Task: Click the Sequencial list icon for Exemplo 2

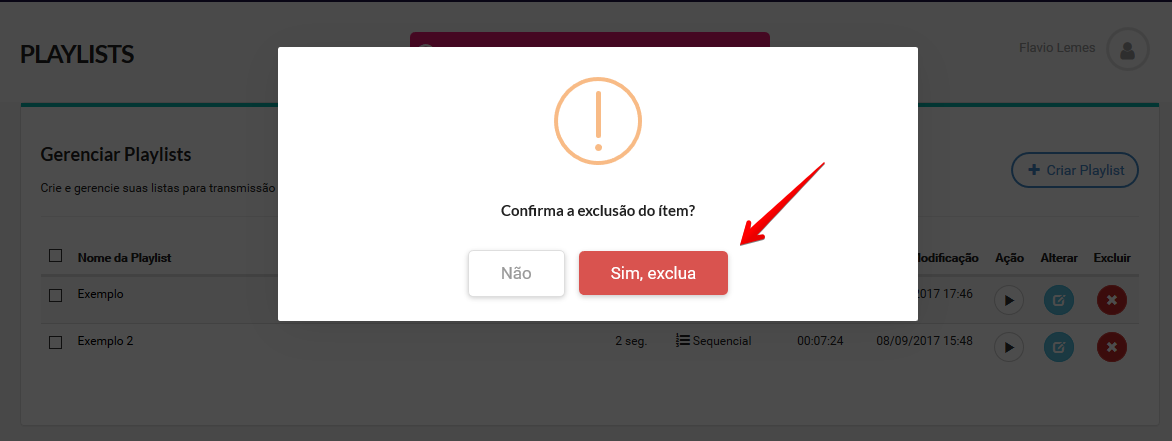Action: tap(682, 341)
